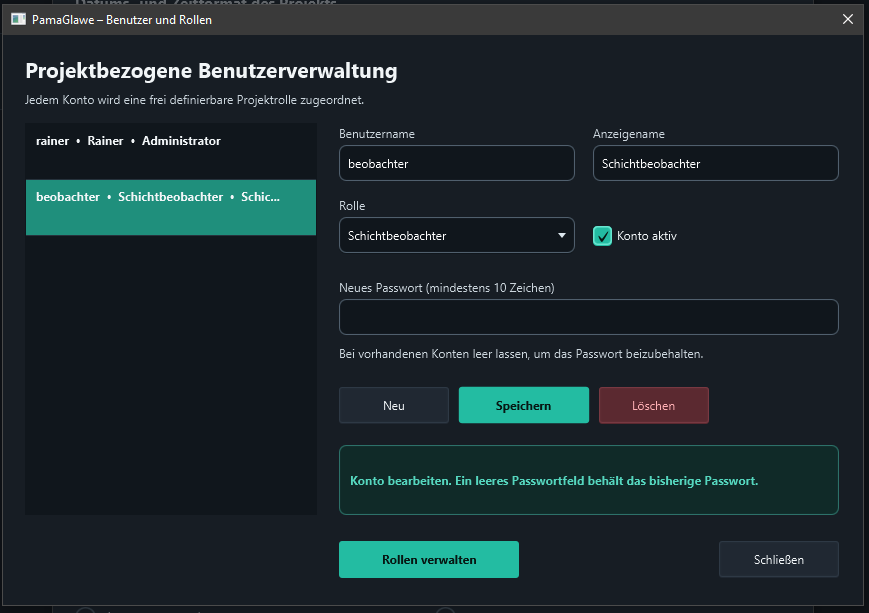Click the Benutzername field label
The height and width of the screenshot is (613, 869).
[377, 134]
